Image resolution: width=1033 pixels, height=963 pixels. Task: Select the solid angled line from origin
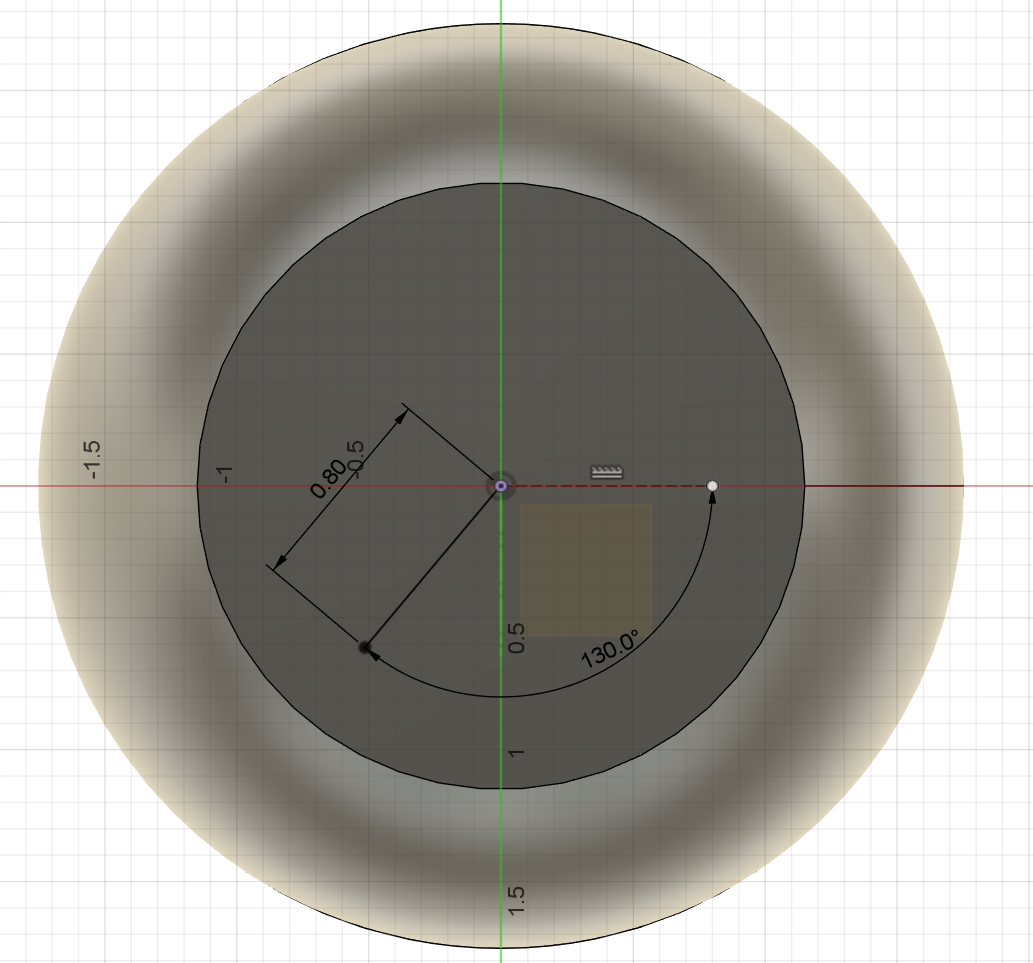pos(433,566)
